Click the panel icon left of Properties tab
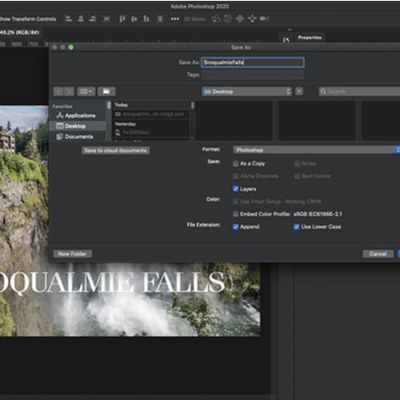Screen dimensions: 400x400 click(286, 40)
